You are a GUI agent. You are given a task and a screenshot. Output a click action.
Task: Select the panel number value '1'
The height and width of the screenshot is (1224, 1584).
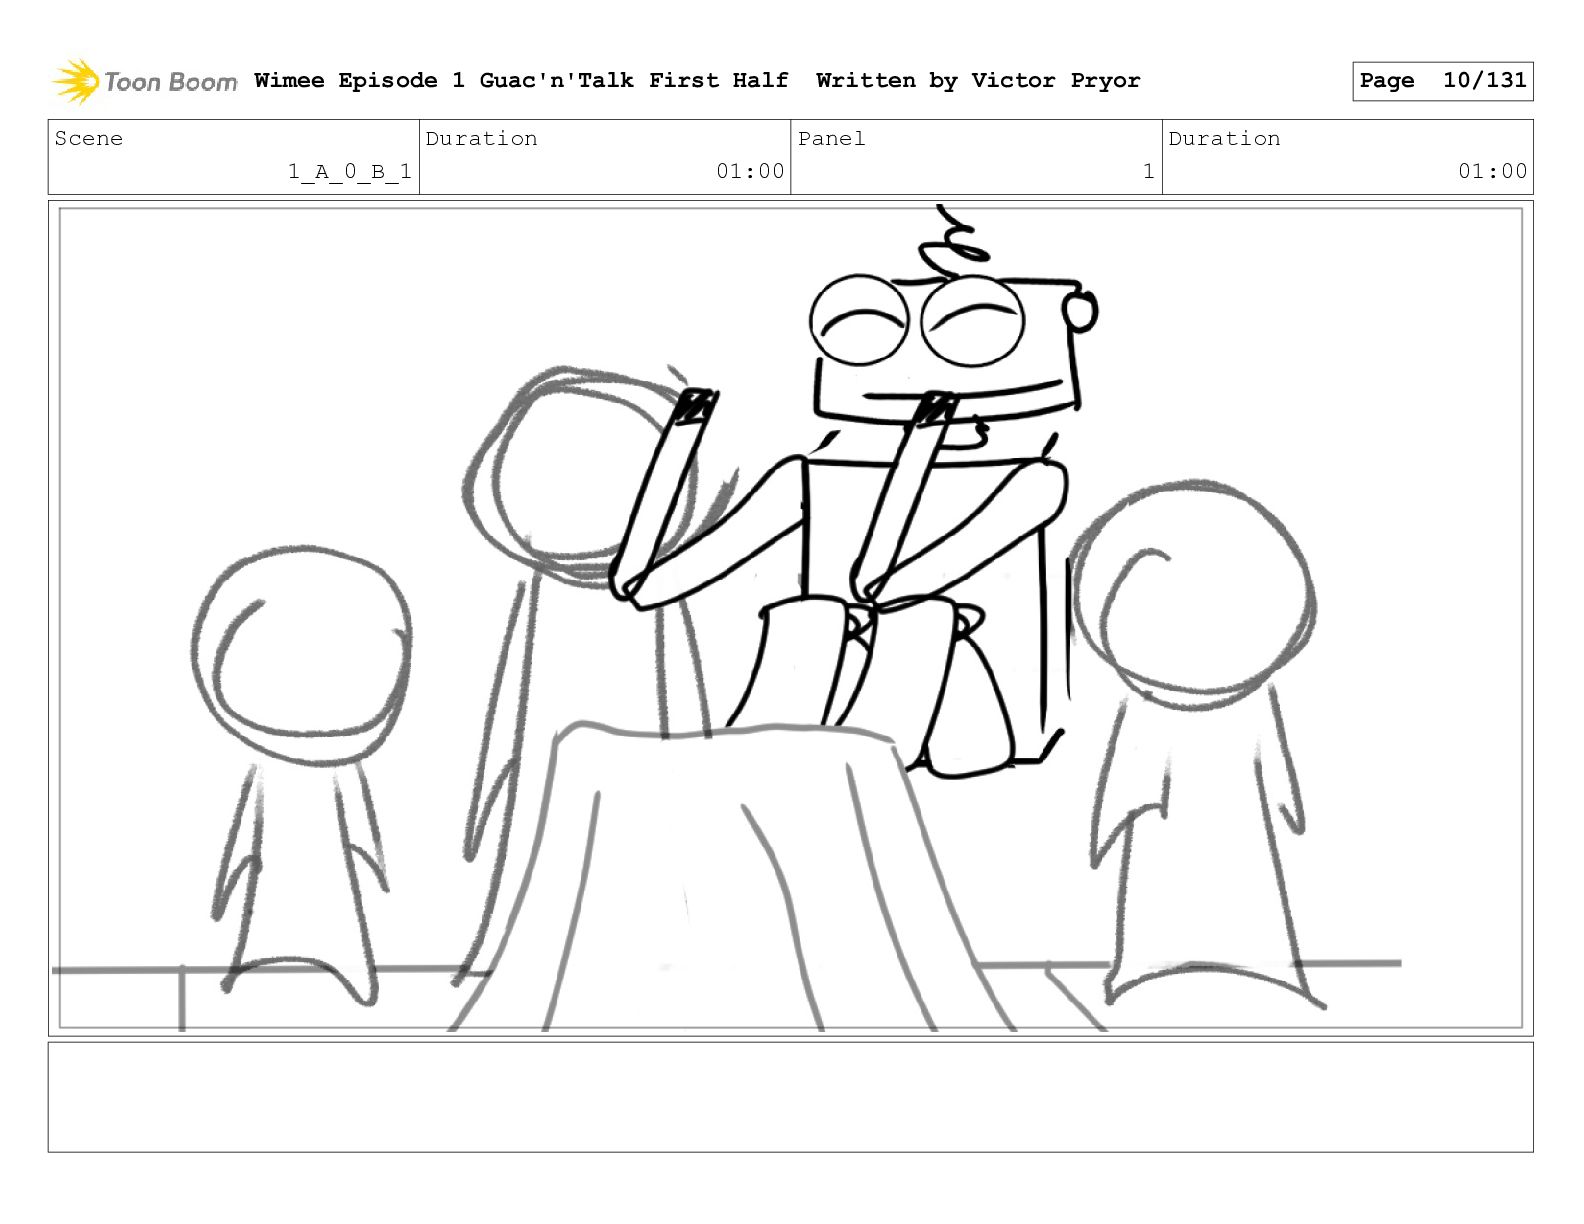click(x=1149, y=172)
